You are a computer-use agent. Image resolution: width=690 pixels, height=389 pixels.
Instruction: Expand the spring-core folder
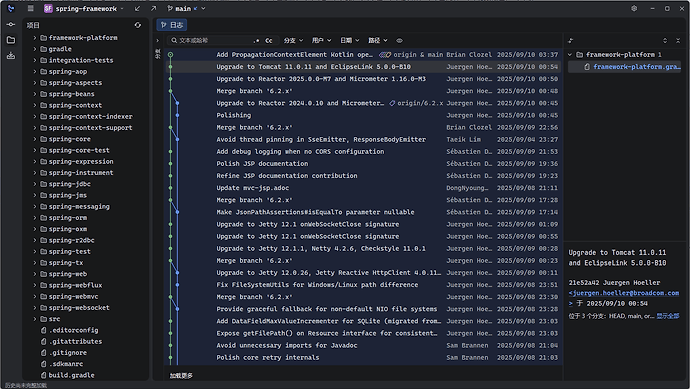tap(34, 139)
